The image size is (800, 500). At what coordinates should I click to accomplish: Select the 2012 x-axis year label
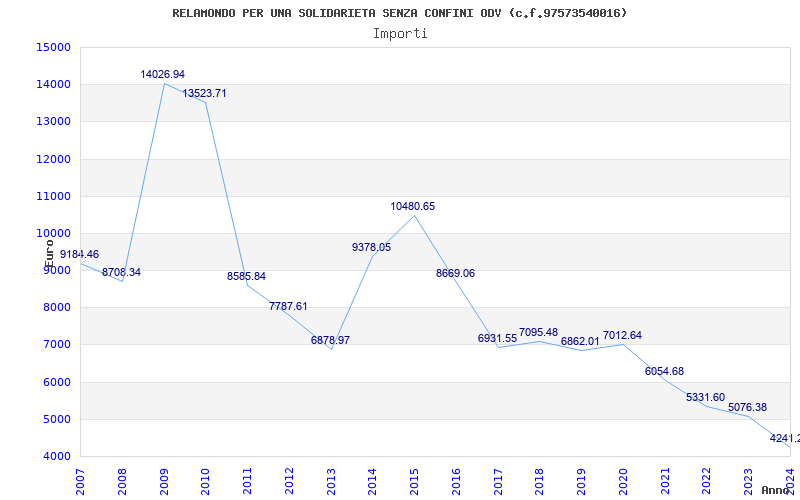click(x=289, y=482)
